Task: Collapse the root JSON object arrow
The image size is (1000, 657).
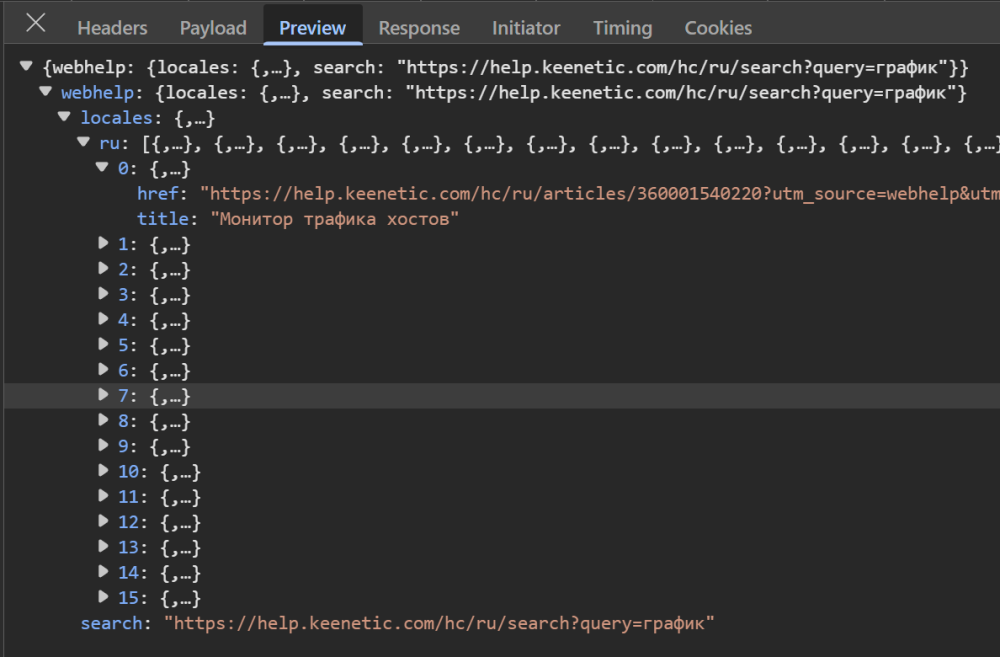Action: (x=26, y=66)
